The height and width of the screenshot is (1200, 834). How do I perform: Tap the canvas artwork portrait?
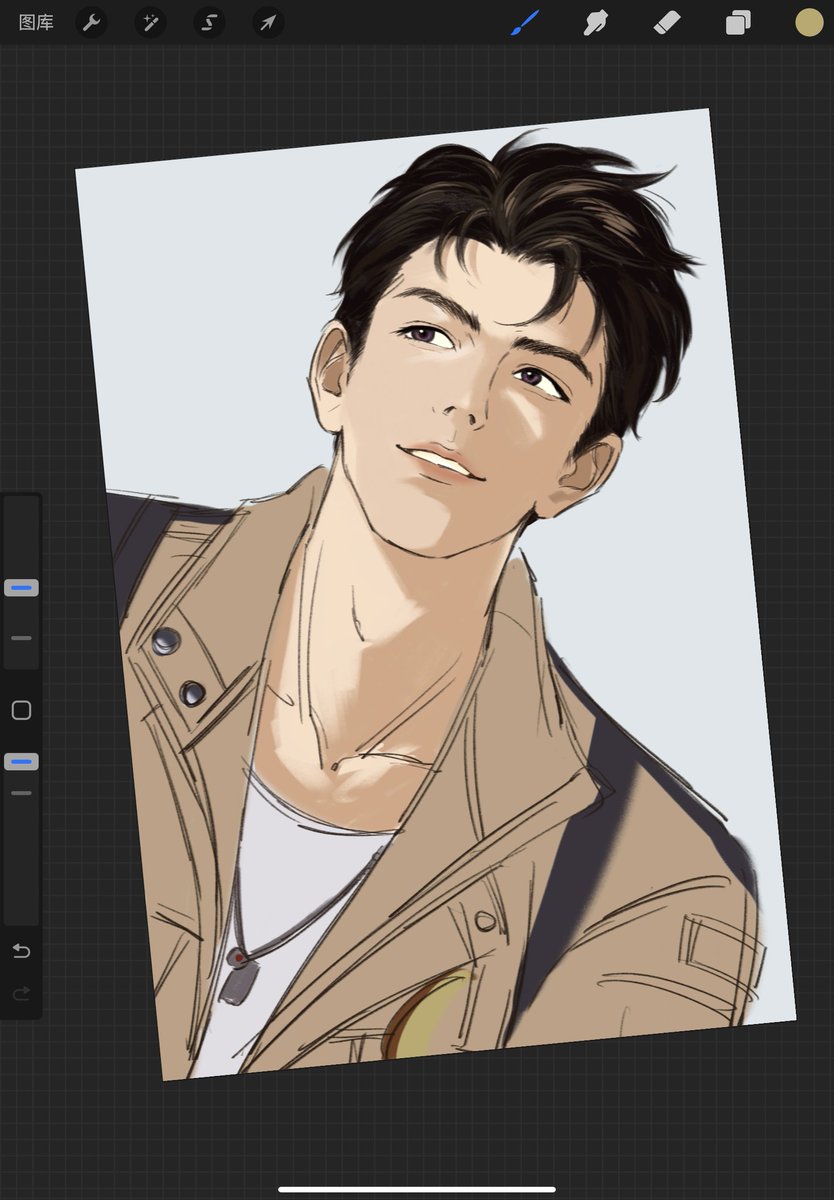(x=435, y=595)
